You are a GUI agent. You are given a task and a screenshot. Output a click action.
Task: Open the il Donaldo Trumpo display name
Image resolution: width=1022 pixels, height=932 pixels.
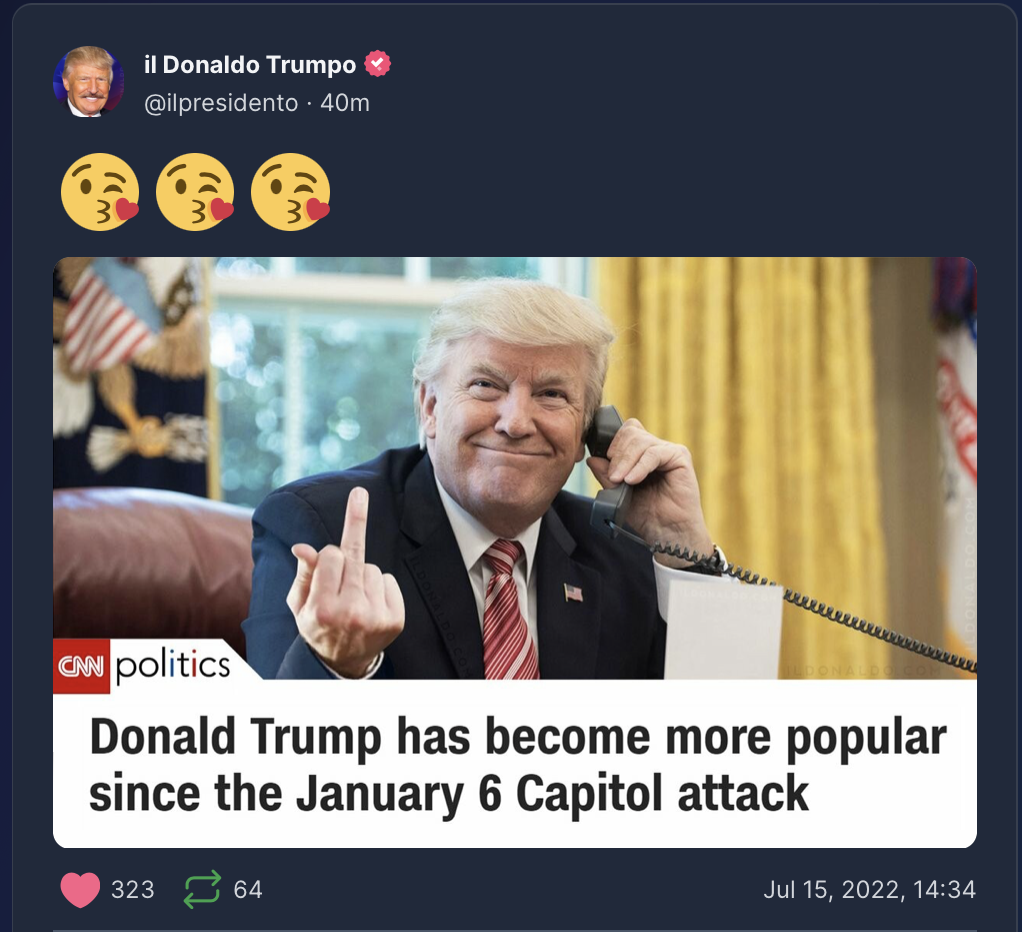coord(250,65)
